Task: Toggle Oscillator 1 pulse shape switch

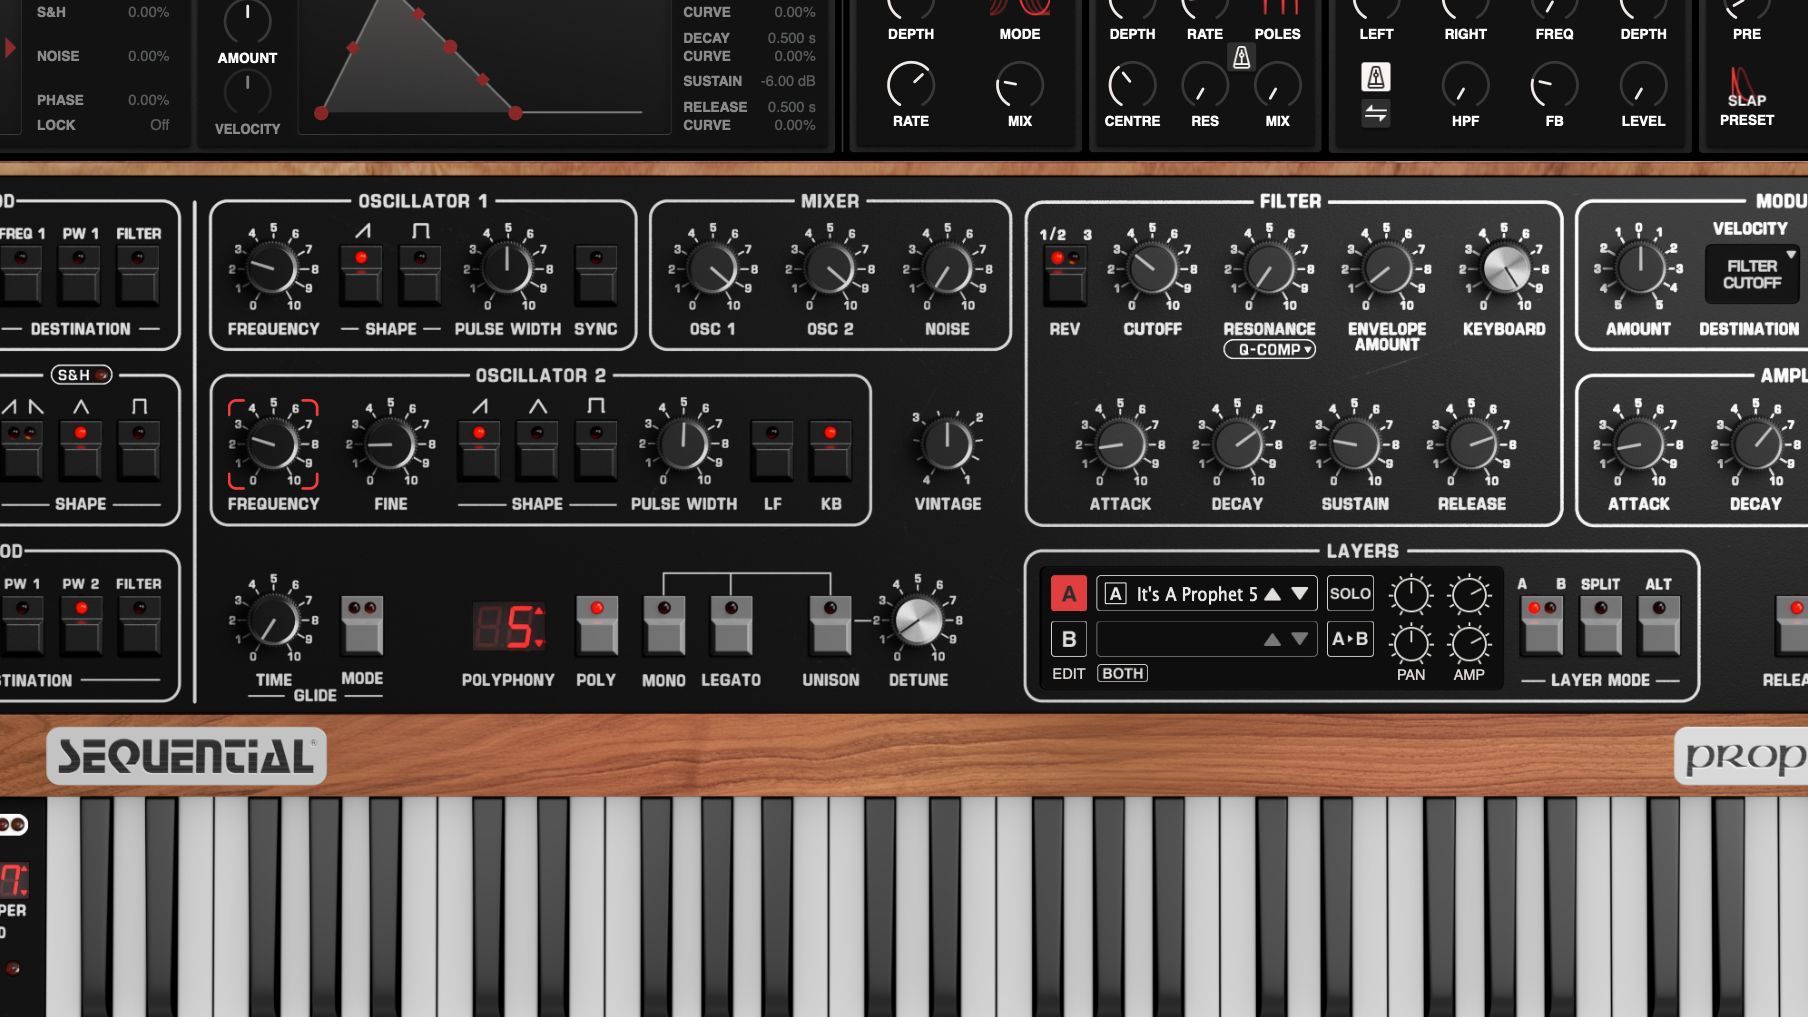Action: 420,275
